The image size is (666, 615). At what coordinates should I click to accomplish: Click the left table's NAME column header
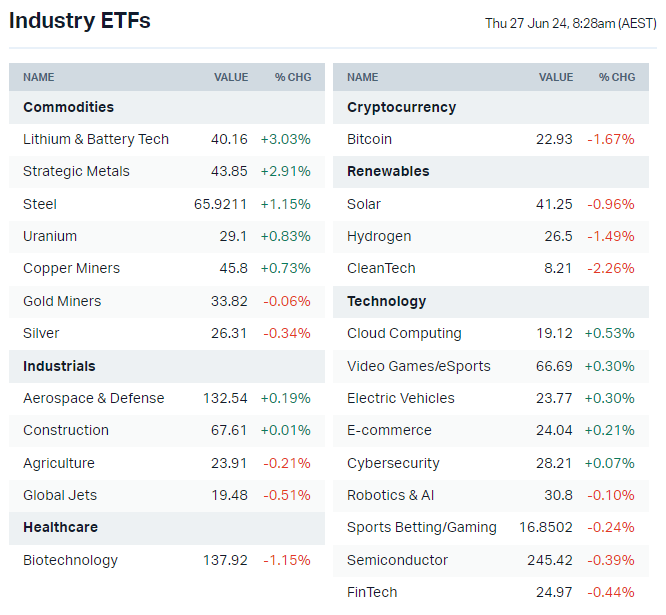pos(39,77)
